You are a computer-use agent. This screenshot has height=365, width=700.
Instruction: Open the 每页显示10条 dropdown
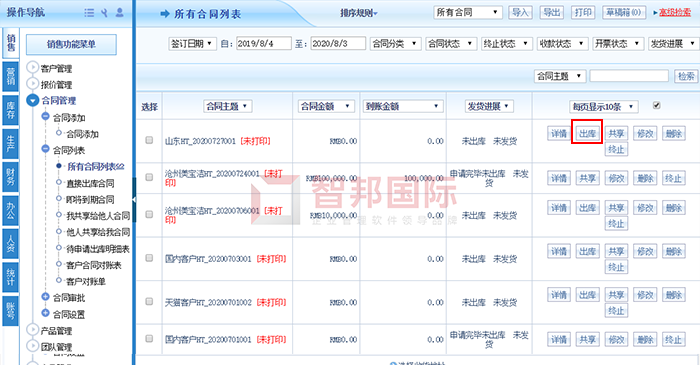[x=604, y=106]
